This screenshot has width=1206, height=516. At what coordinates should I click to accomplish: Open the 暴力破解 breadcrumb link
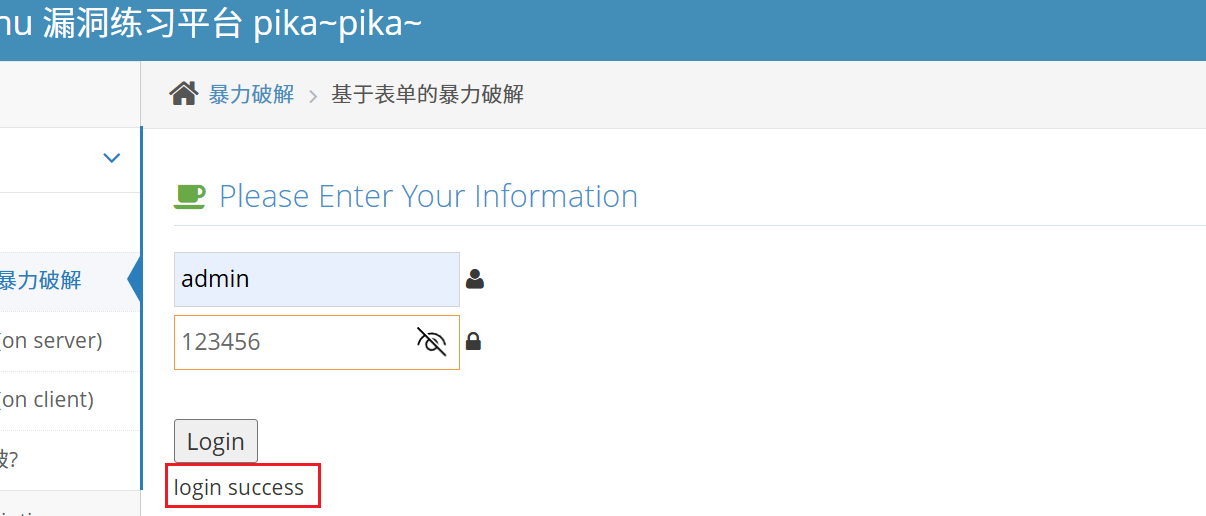point(251,95)
